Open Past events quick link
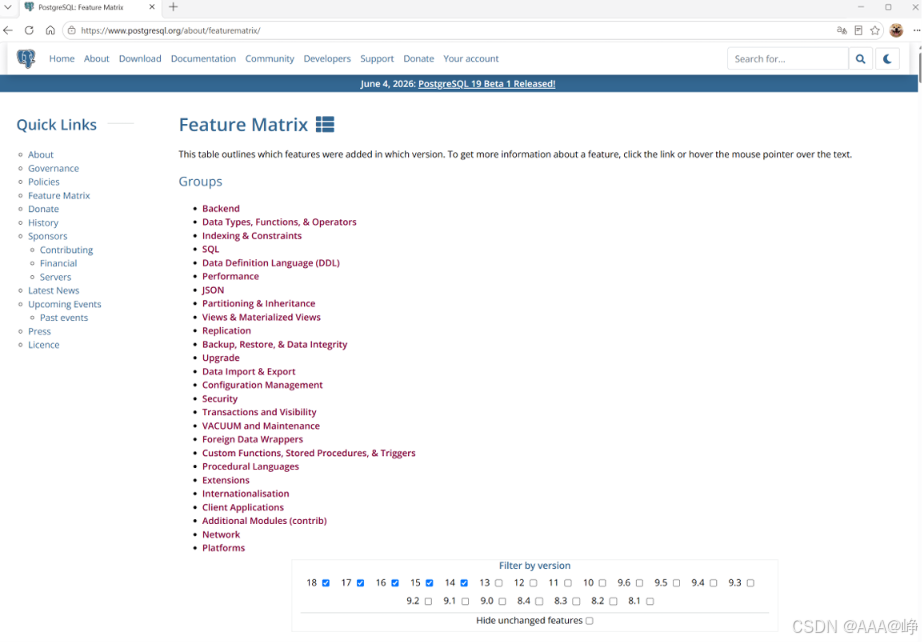 64,318
